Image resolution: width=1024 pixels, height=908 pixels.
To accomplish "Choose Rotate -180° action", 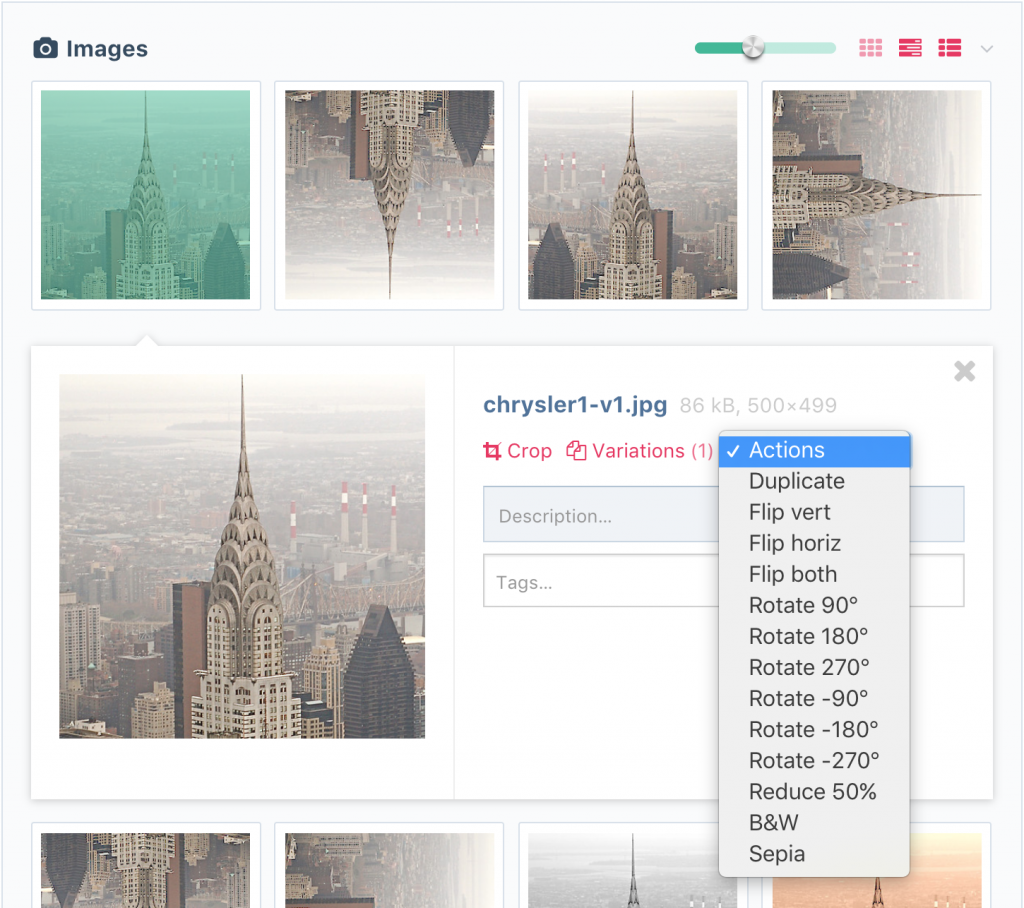I will tap(814, 730).
